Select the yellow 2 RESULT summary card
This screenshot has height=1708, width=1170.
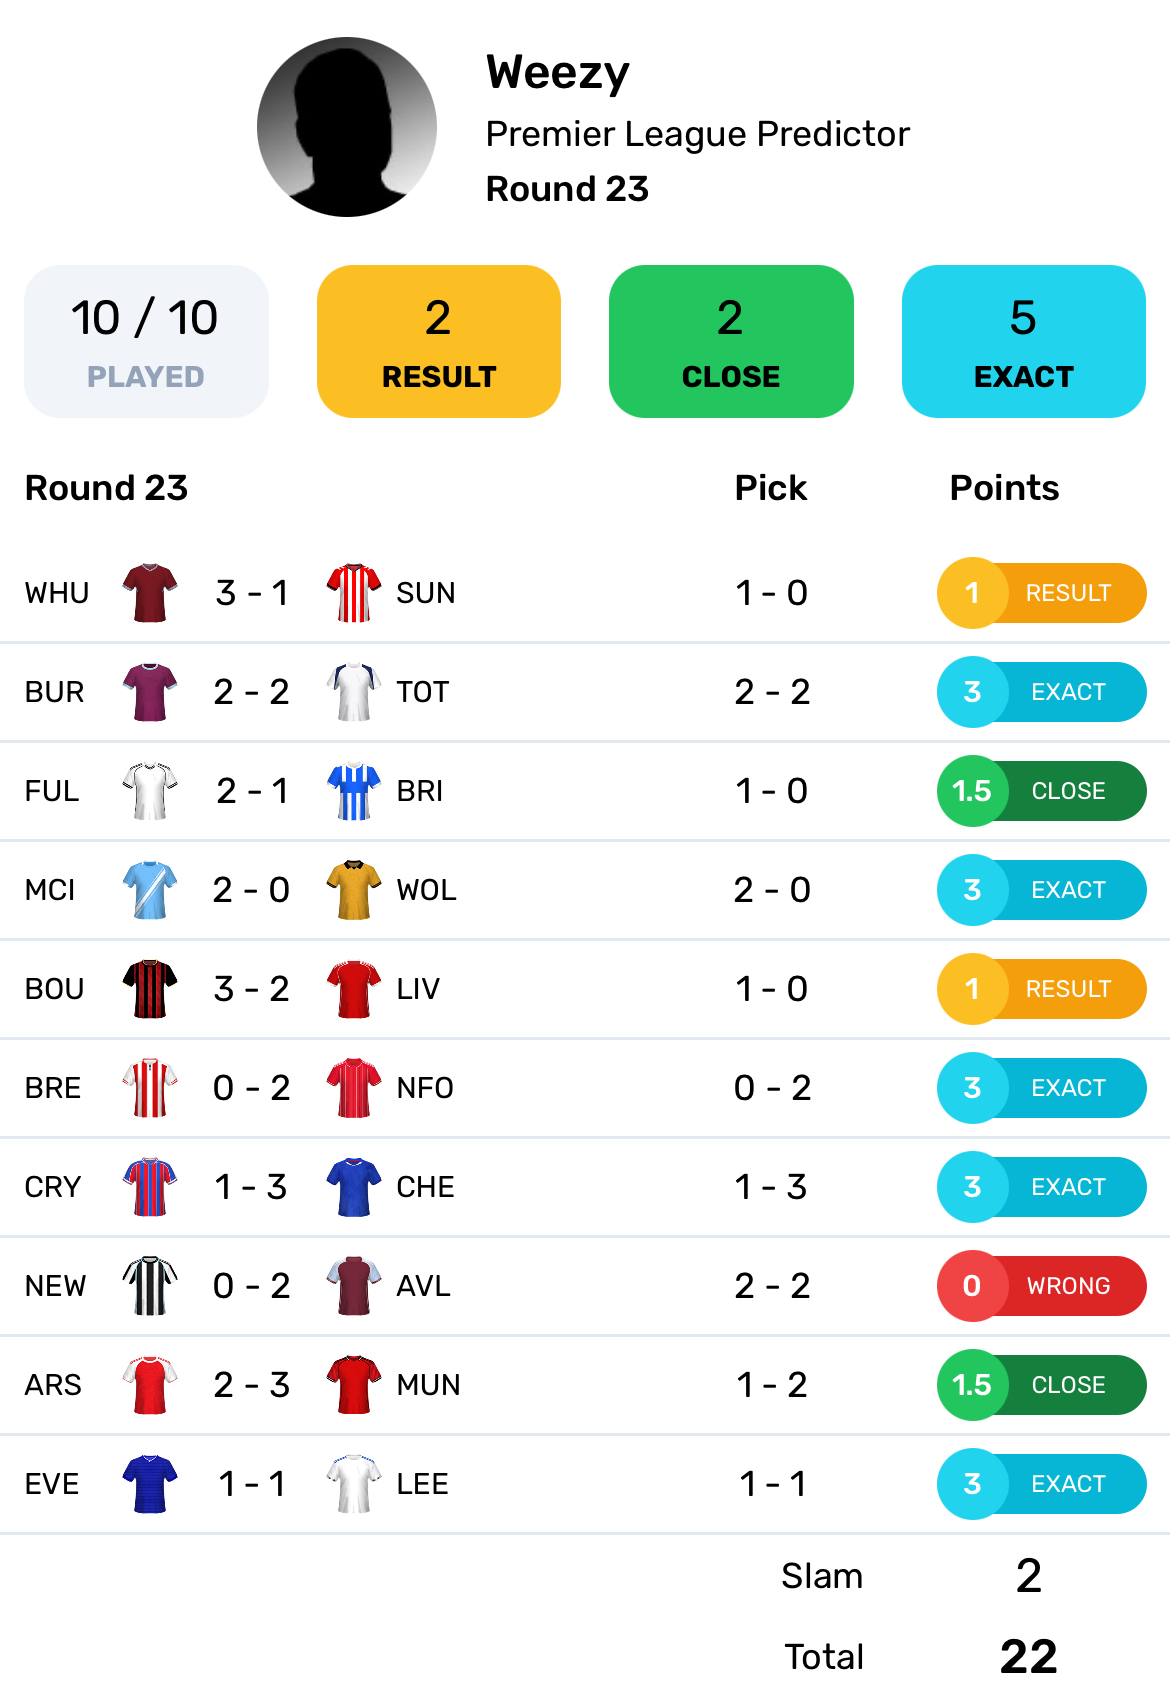coord(439,341)
